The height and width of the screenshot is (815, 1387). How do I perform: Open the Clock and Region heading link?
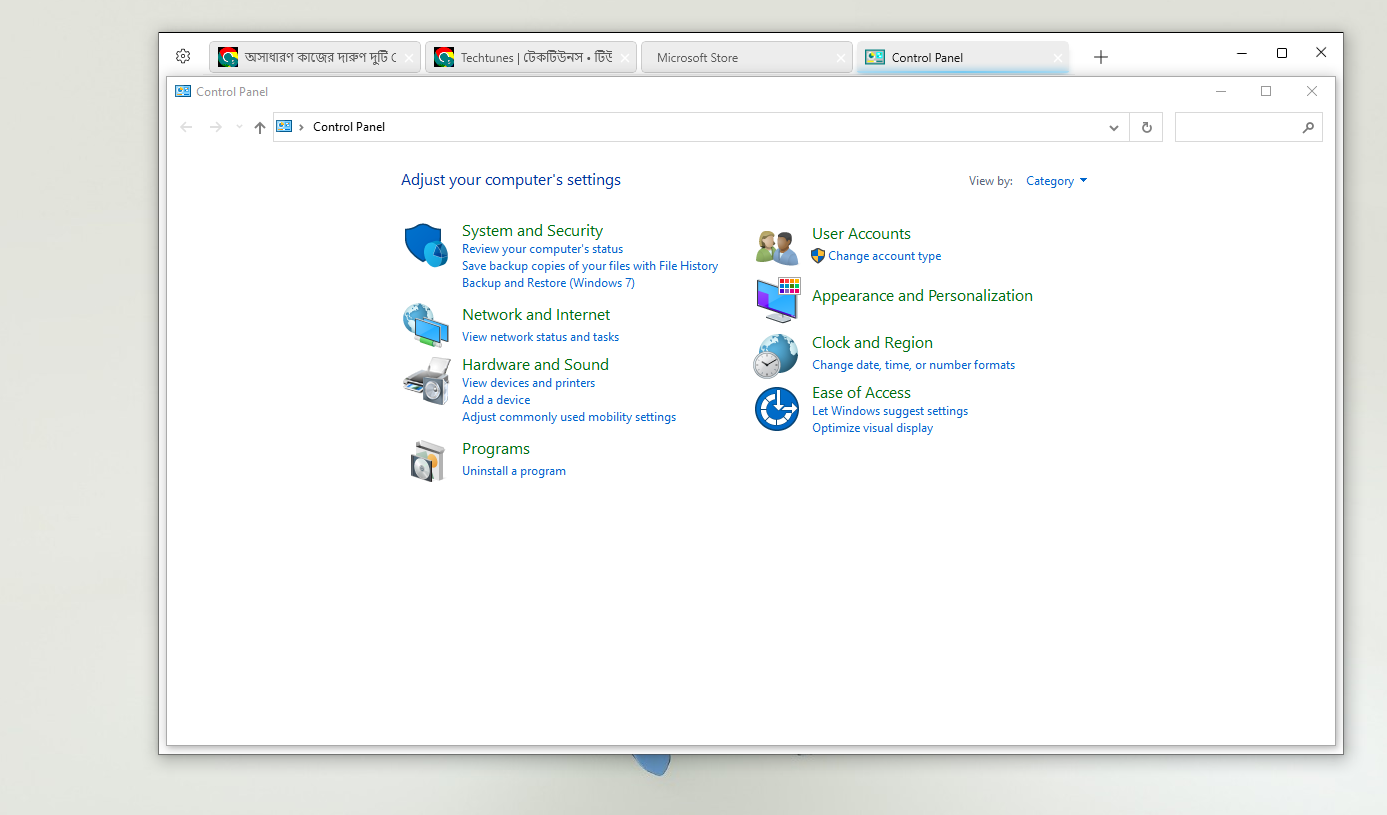(872, 343)
